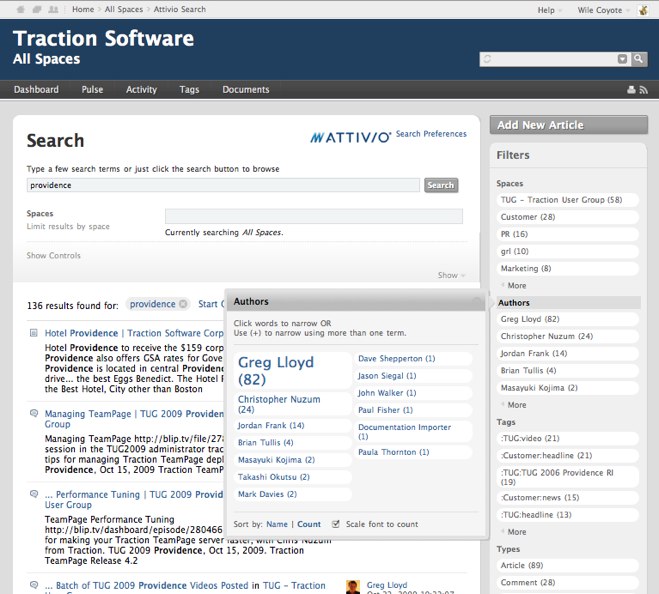The width and height of the screenshot is (659, 594).
Task: Toggle Scale font to count checkbox
Action: coord(336,524)
